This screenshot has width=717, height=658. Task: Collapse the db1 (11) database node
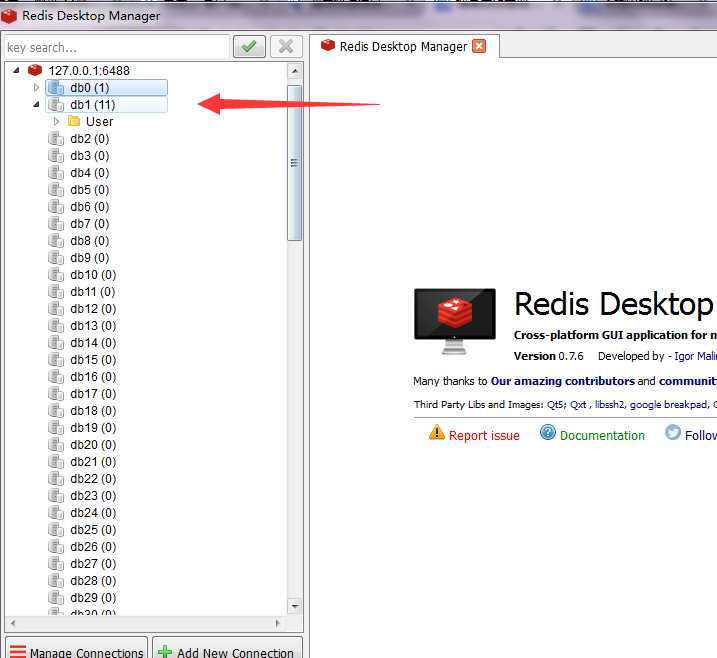pyautogui.click(x=36, y=105)
